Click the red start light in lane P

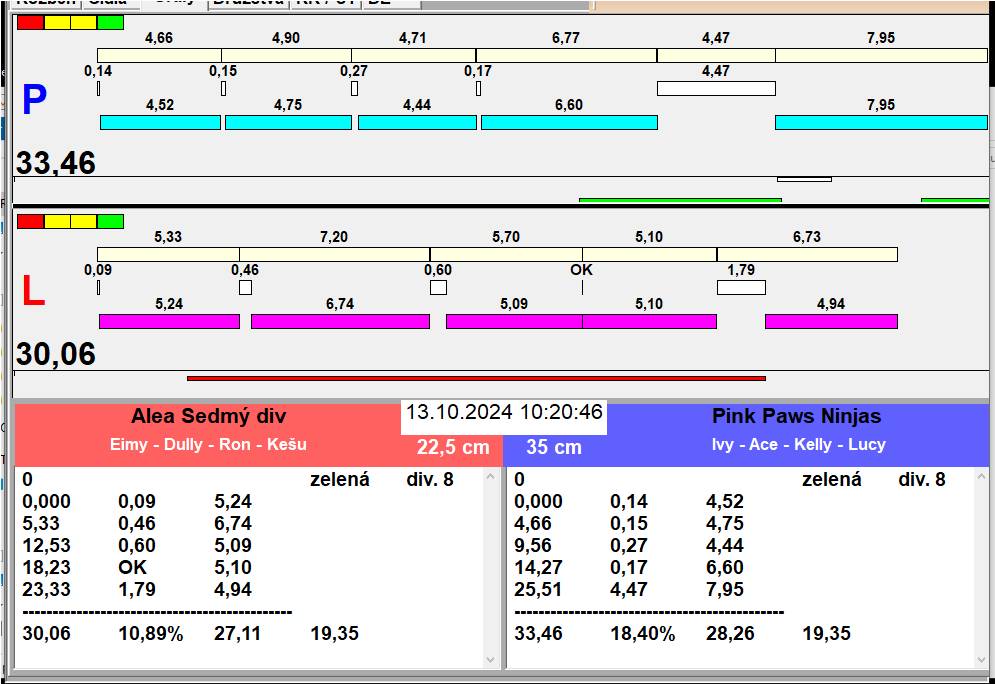click(31, 22)
